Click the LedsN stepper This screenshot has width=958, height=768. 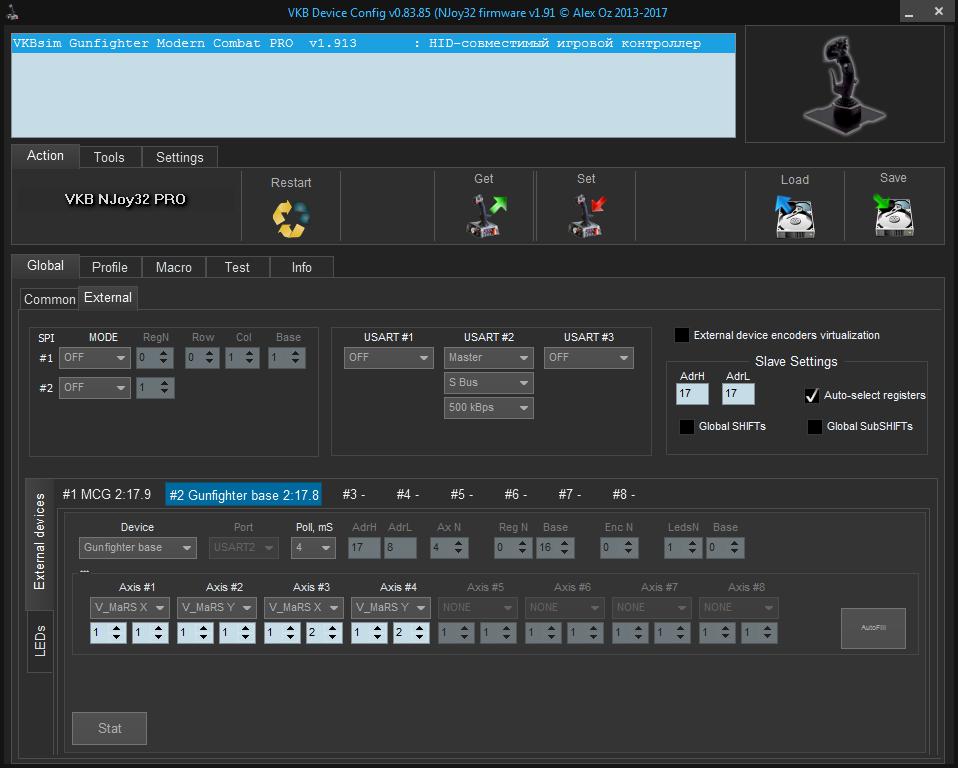coord(682,547)
